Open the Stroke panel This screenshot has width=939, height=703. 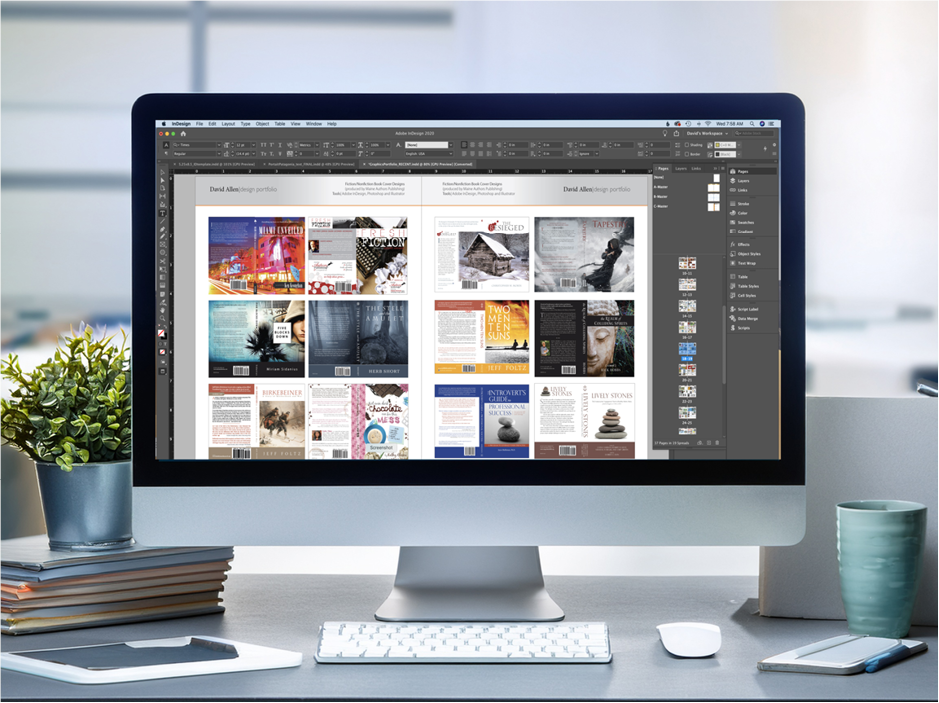pos(753,204)
